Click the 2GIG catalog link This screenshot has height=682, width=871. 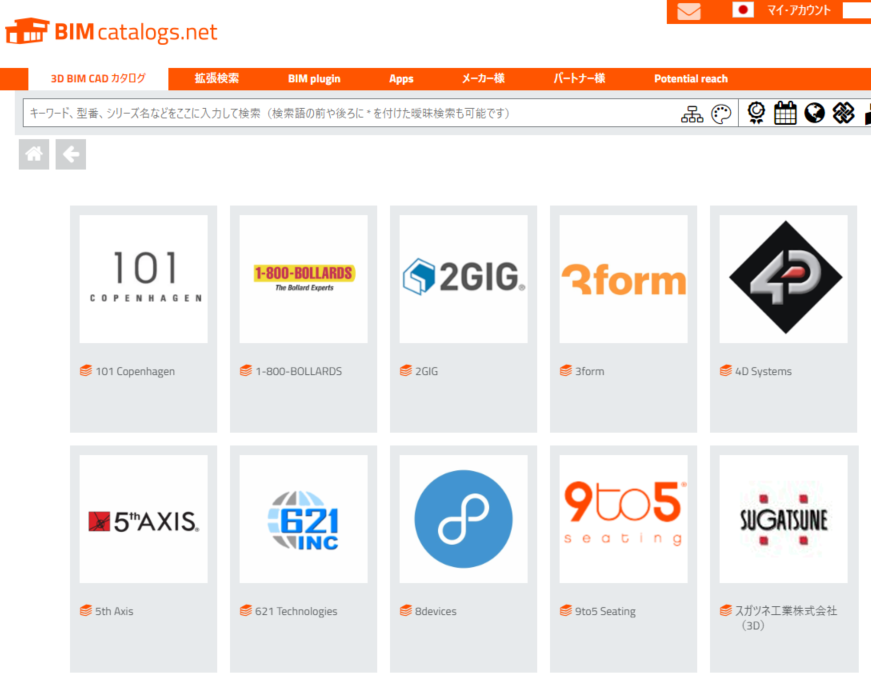[x=426, y=371]
